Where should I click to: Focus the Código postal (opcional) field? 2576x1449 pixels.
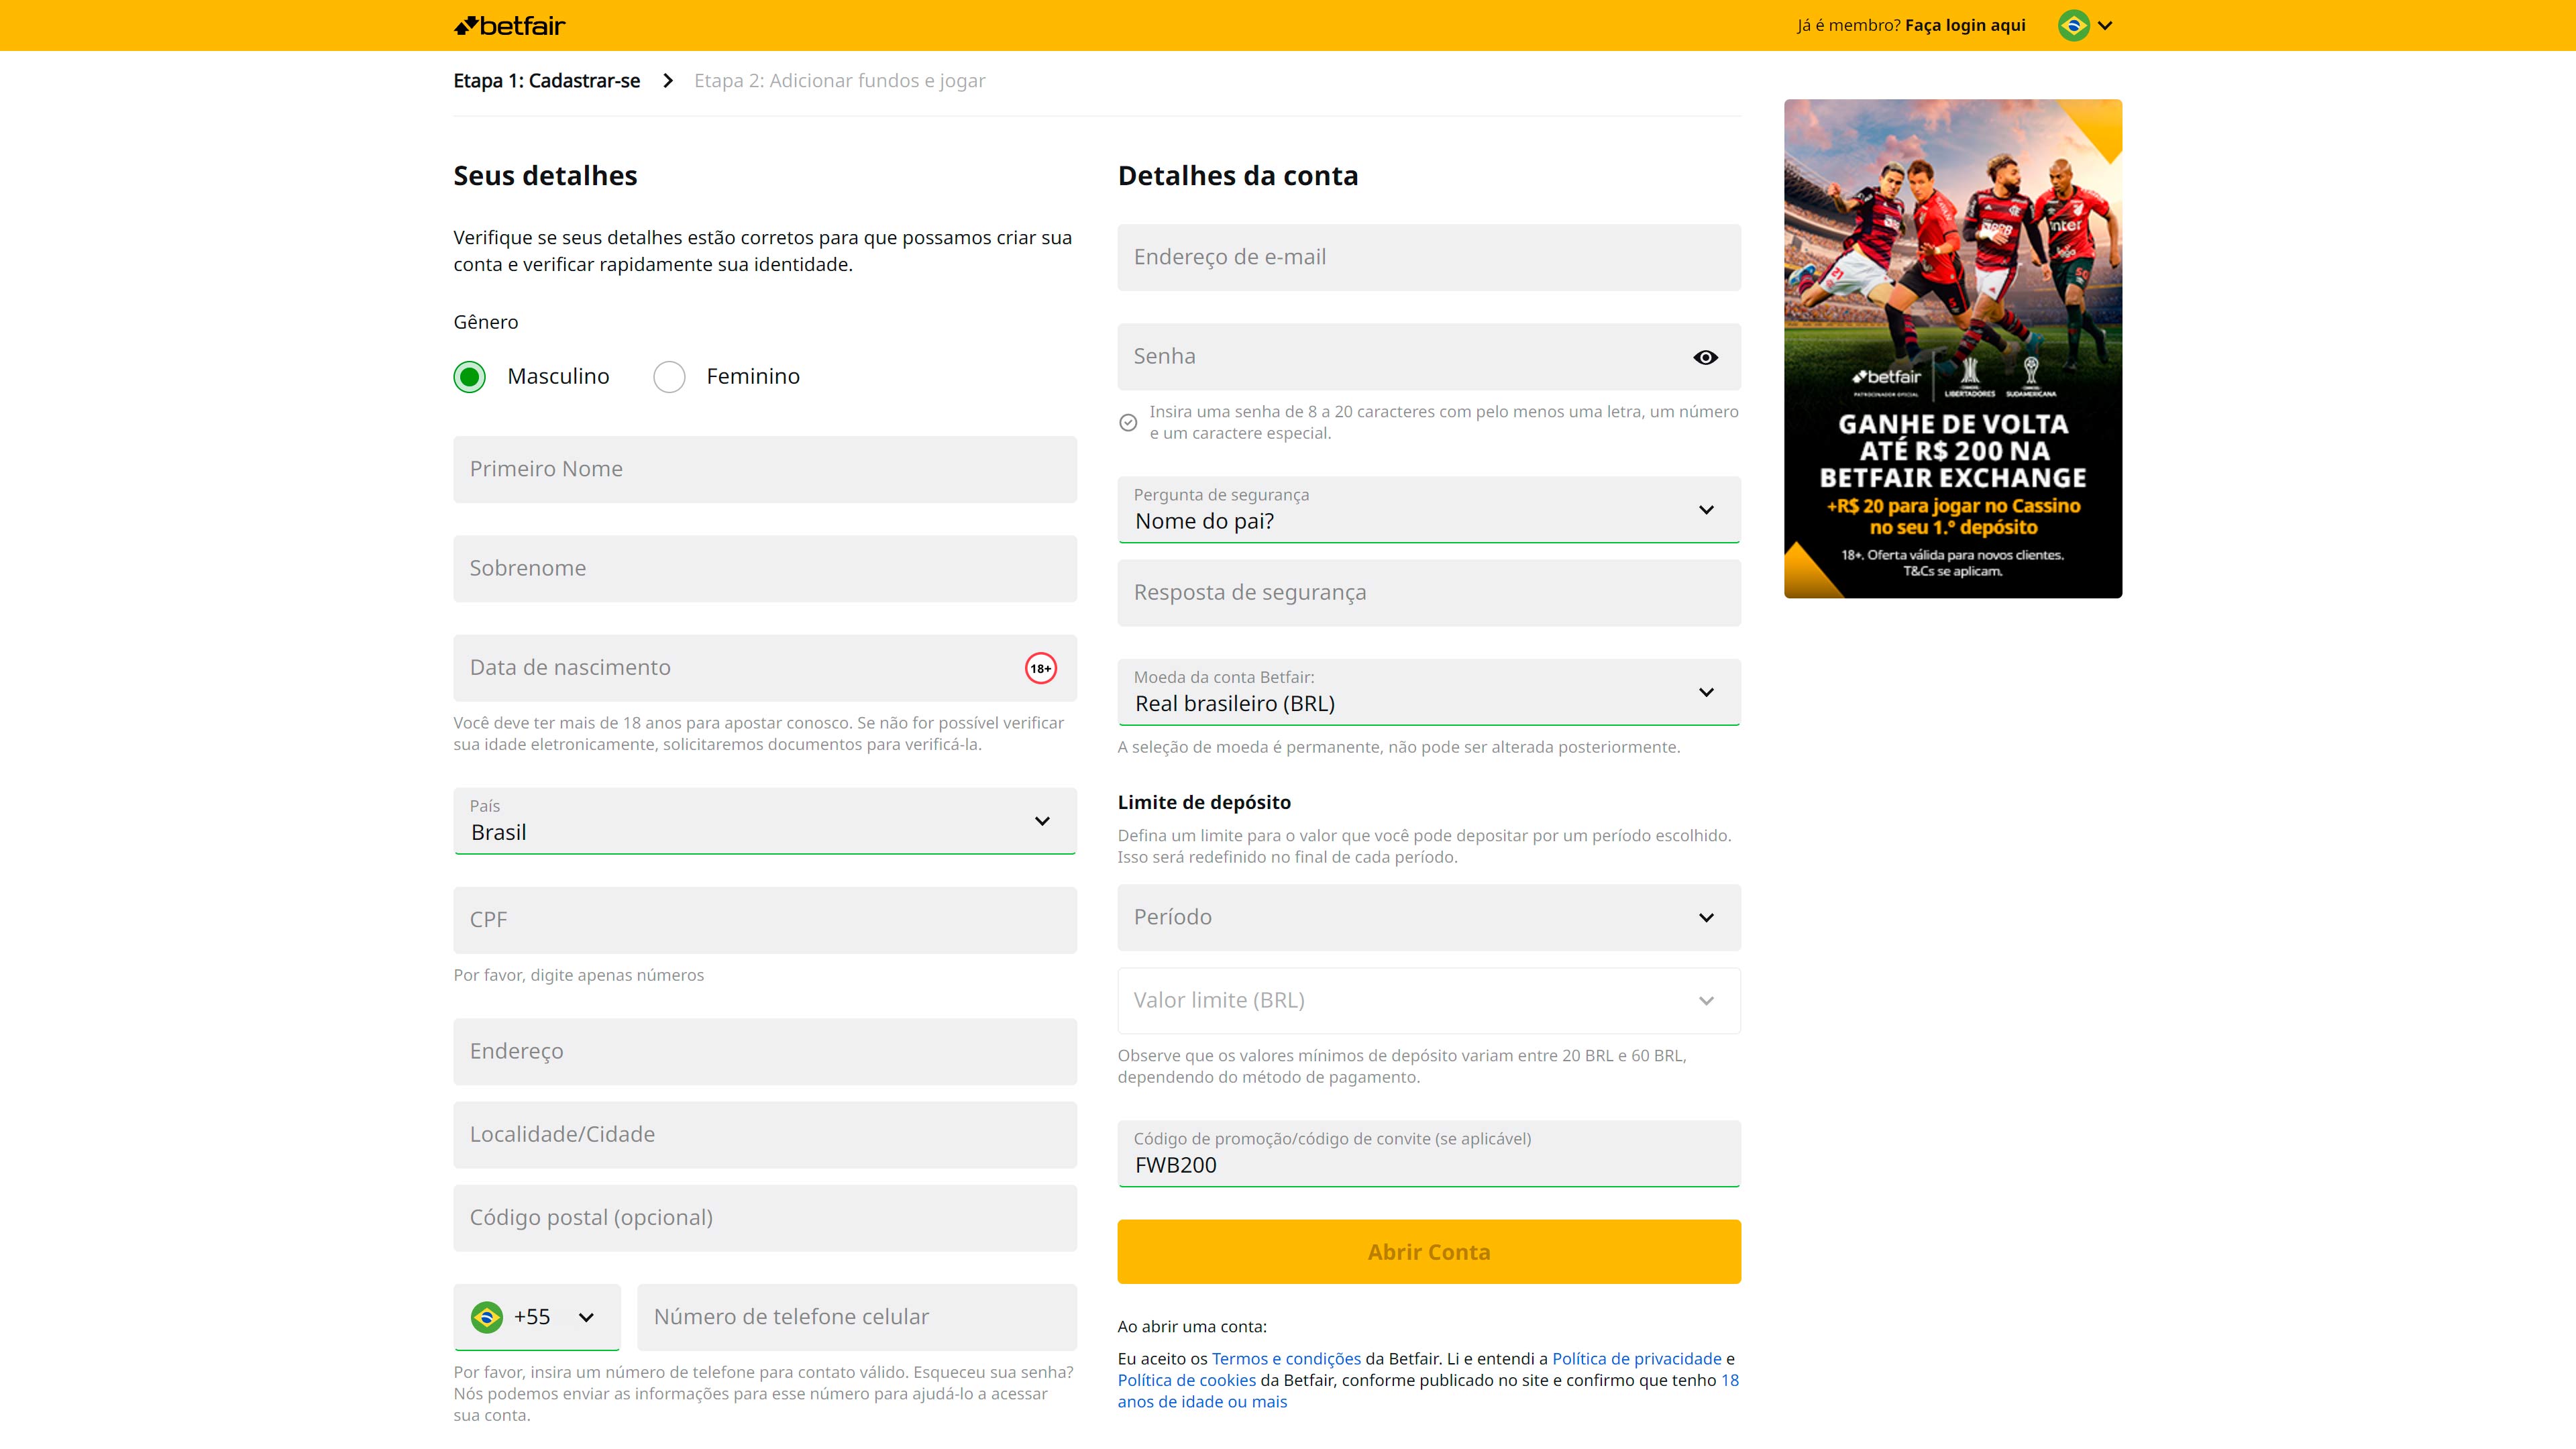(765, 1218)
